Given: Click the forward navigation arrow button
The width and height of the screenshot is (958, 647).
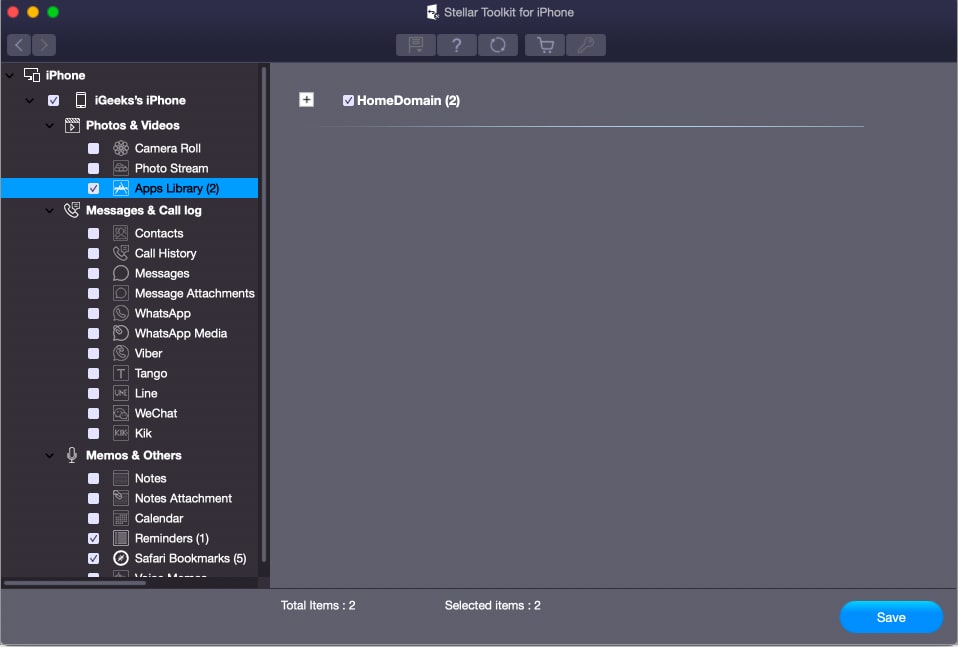Looking at the screenshot, I should click(x=44, y=45).
